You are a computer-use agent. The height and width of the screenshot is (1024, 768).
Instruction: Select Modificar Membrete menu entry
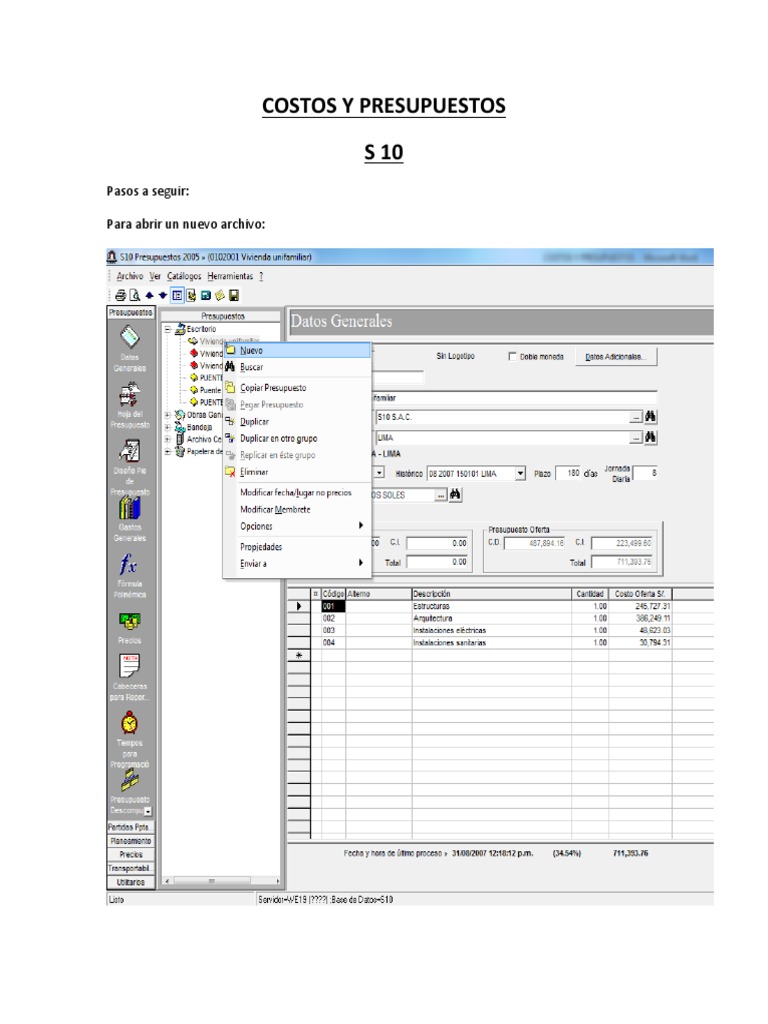click(x=298, y=509)
